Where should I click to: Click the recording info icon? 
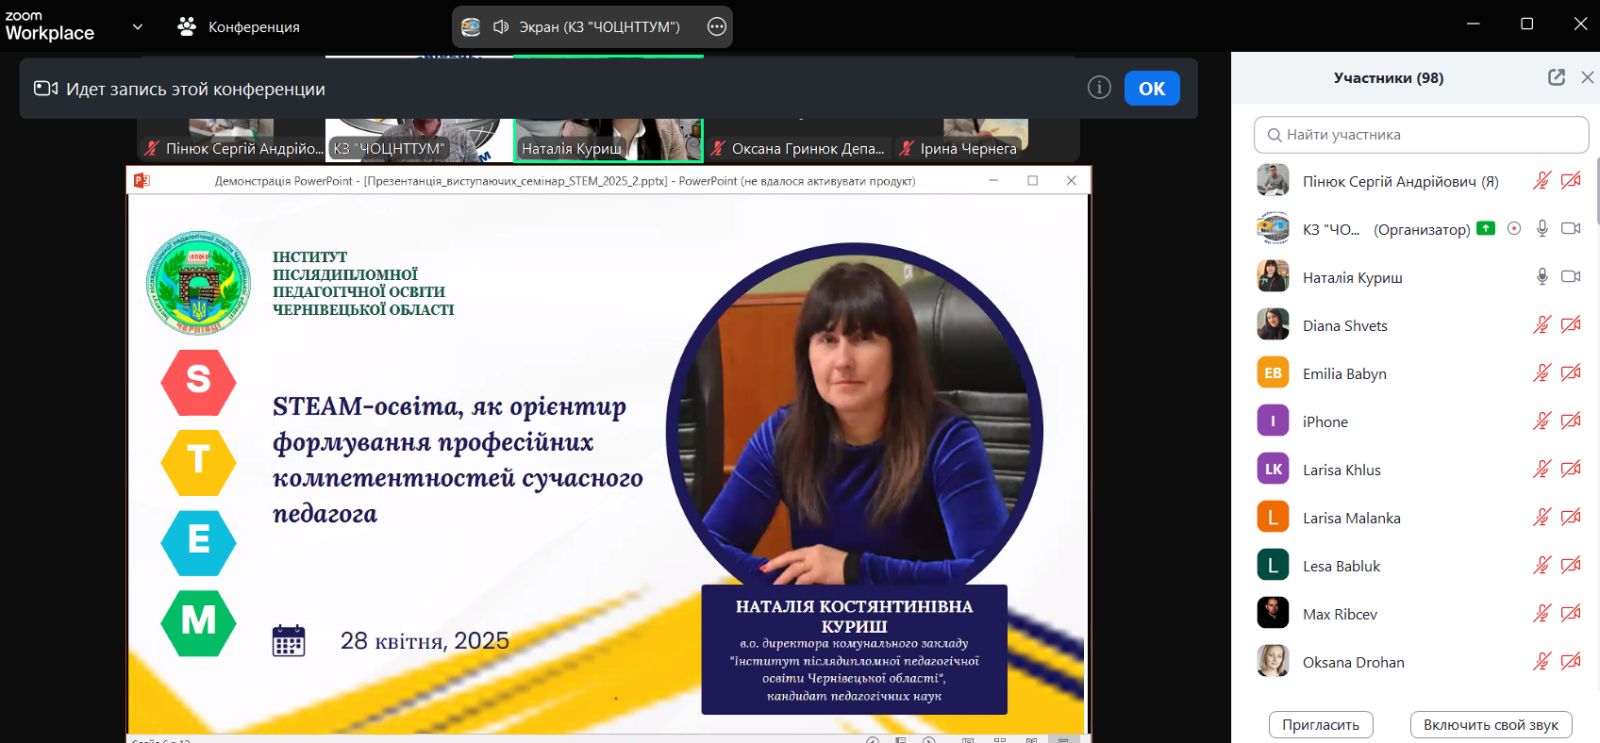[x=1099, y=88]
